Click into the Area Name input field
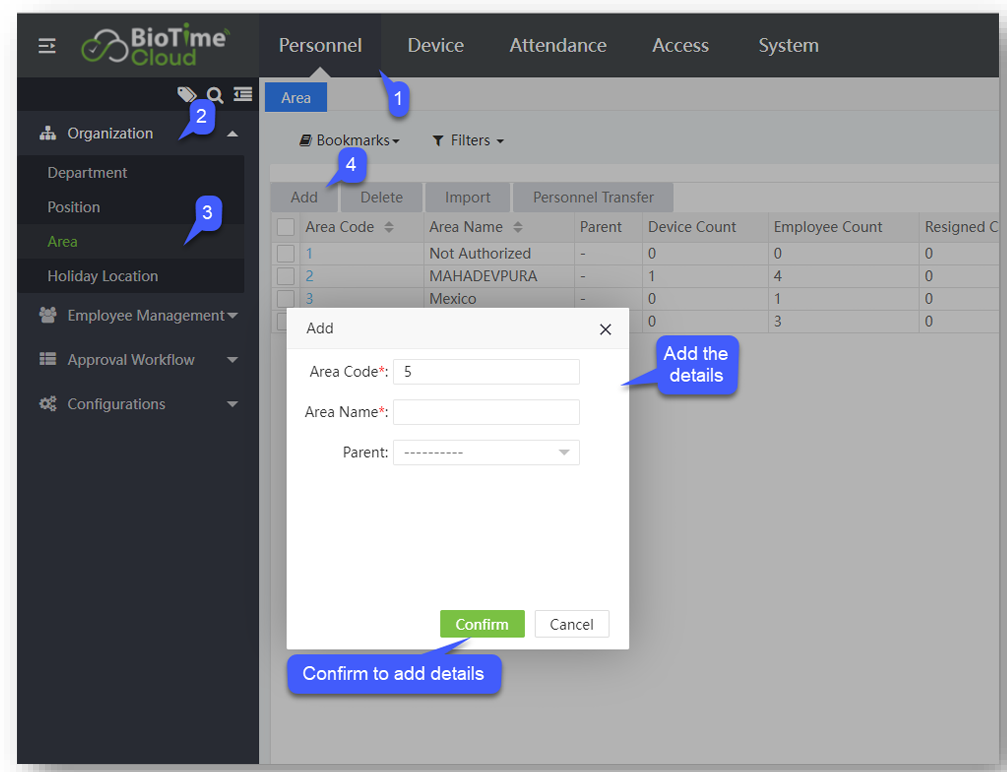The image size is (1007, 772). point(486,412)
